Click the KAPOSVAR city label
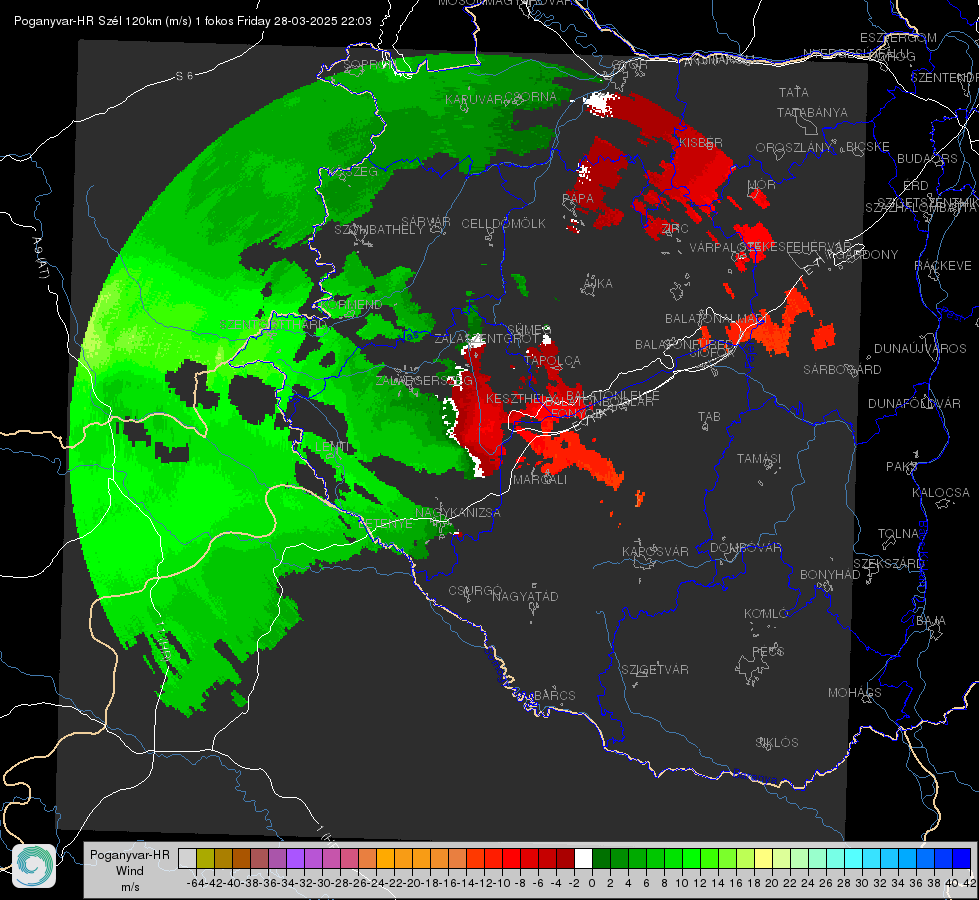Viewport: 979px width, 900px height. pos(655,551)
